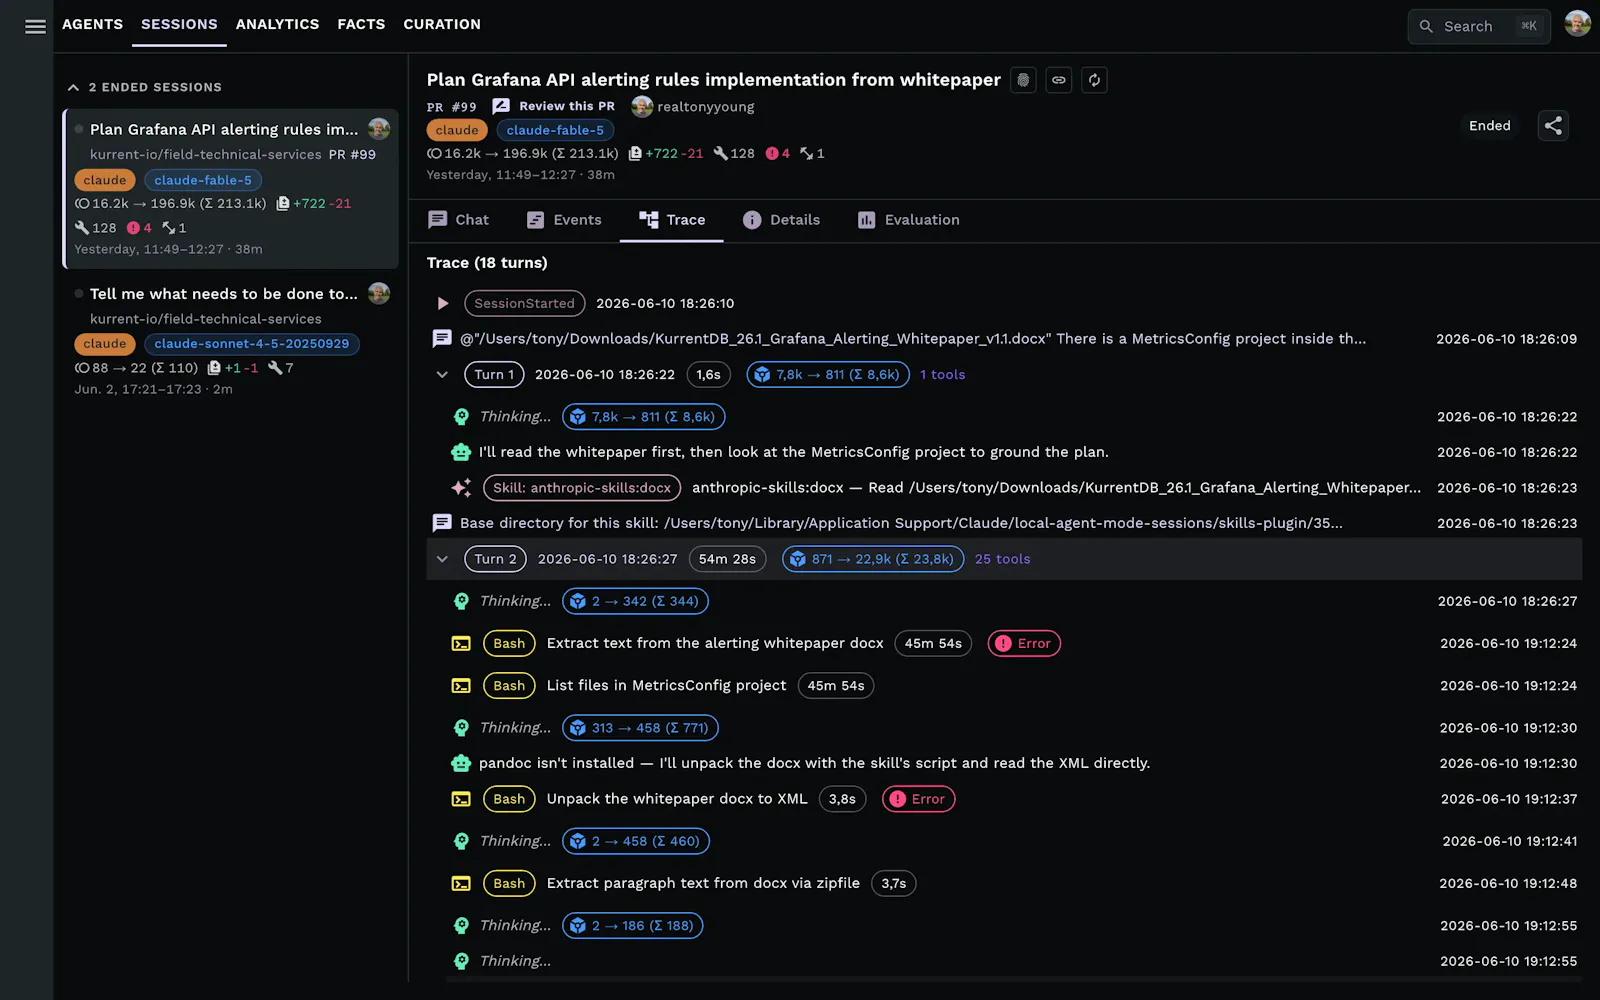Click the Thinking icon at 18:26:27

[x=461, y=601]
